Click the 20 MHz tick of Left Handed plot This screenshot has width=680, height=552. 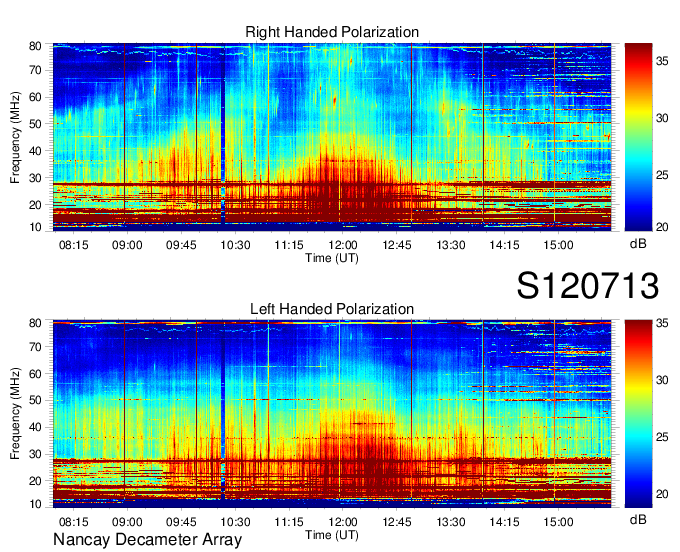point(35,481)
